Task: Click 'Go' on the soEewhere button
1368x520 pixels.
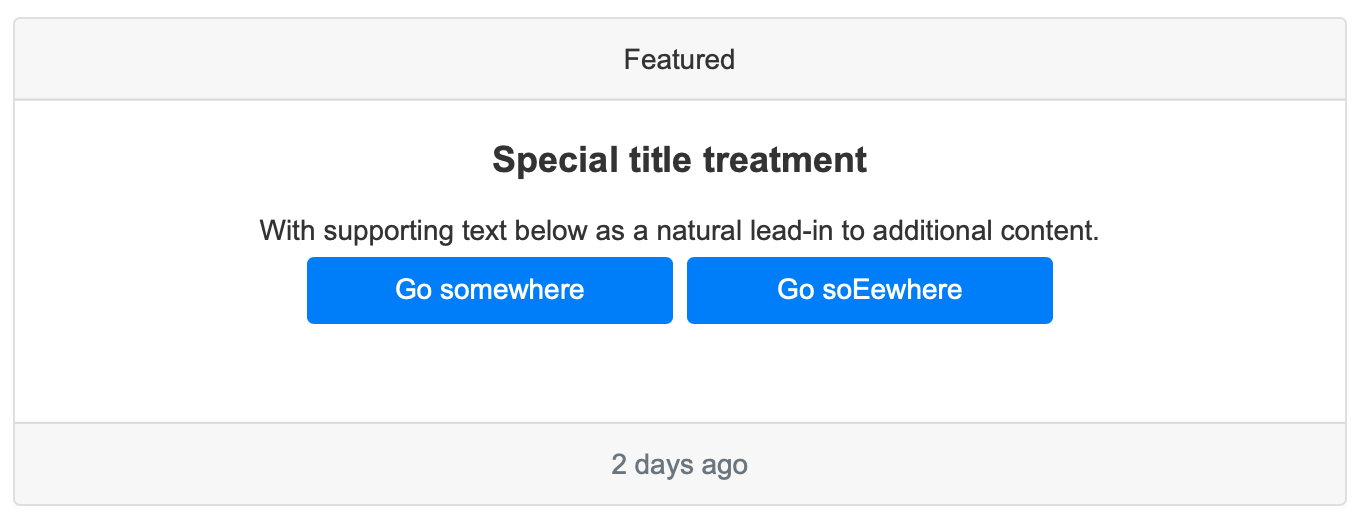Action: point(796,290)
